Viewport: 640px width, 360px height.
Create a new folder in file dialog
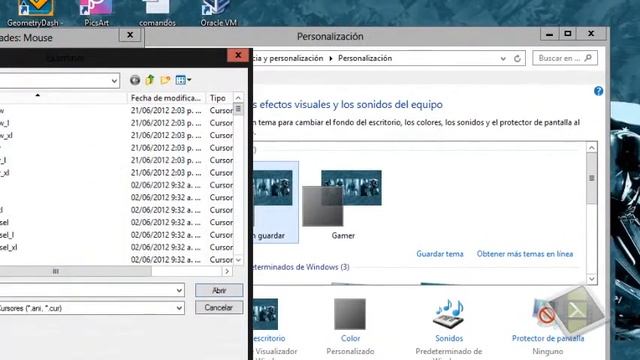pos(165,80)
